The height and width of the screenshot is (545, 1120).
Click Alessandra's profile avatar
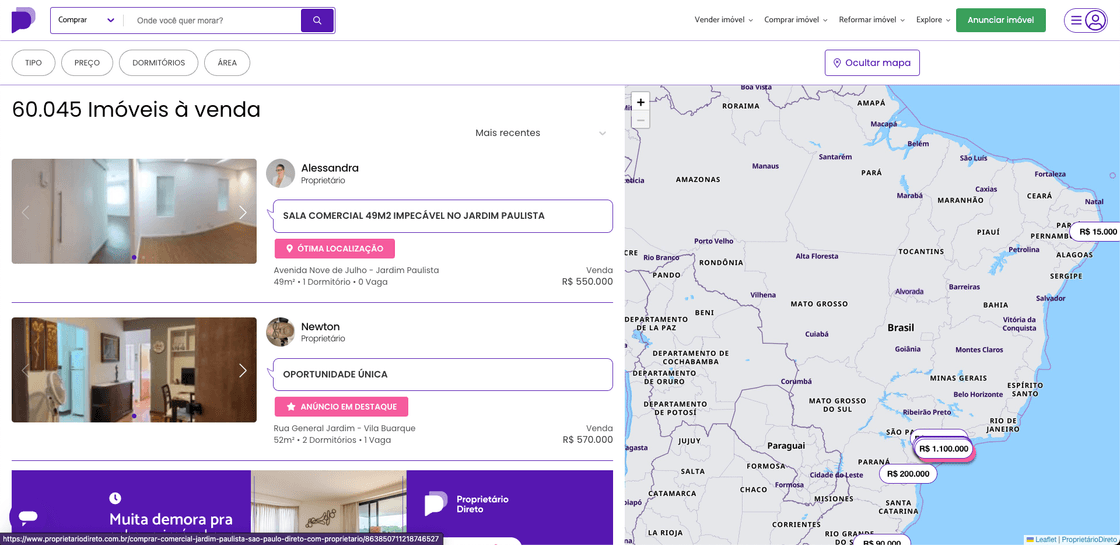[x=280, y=174]
